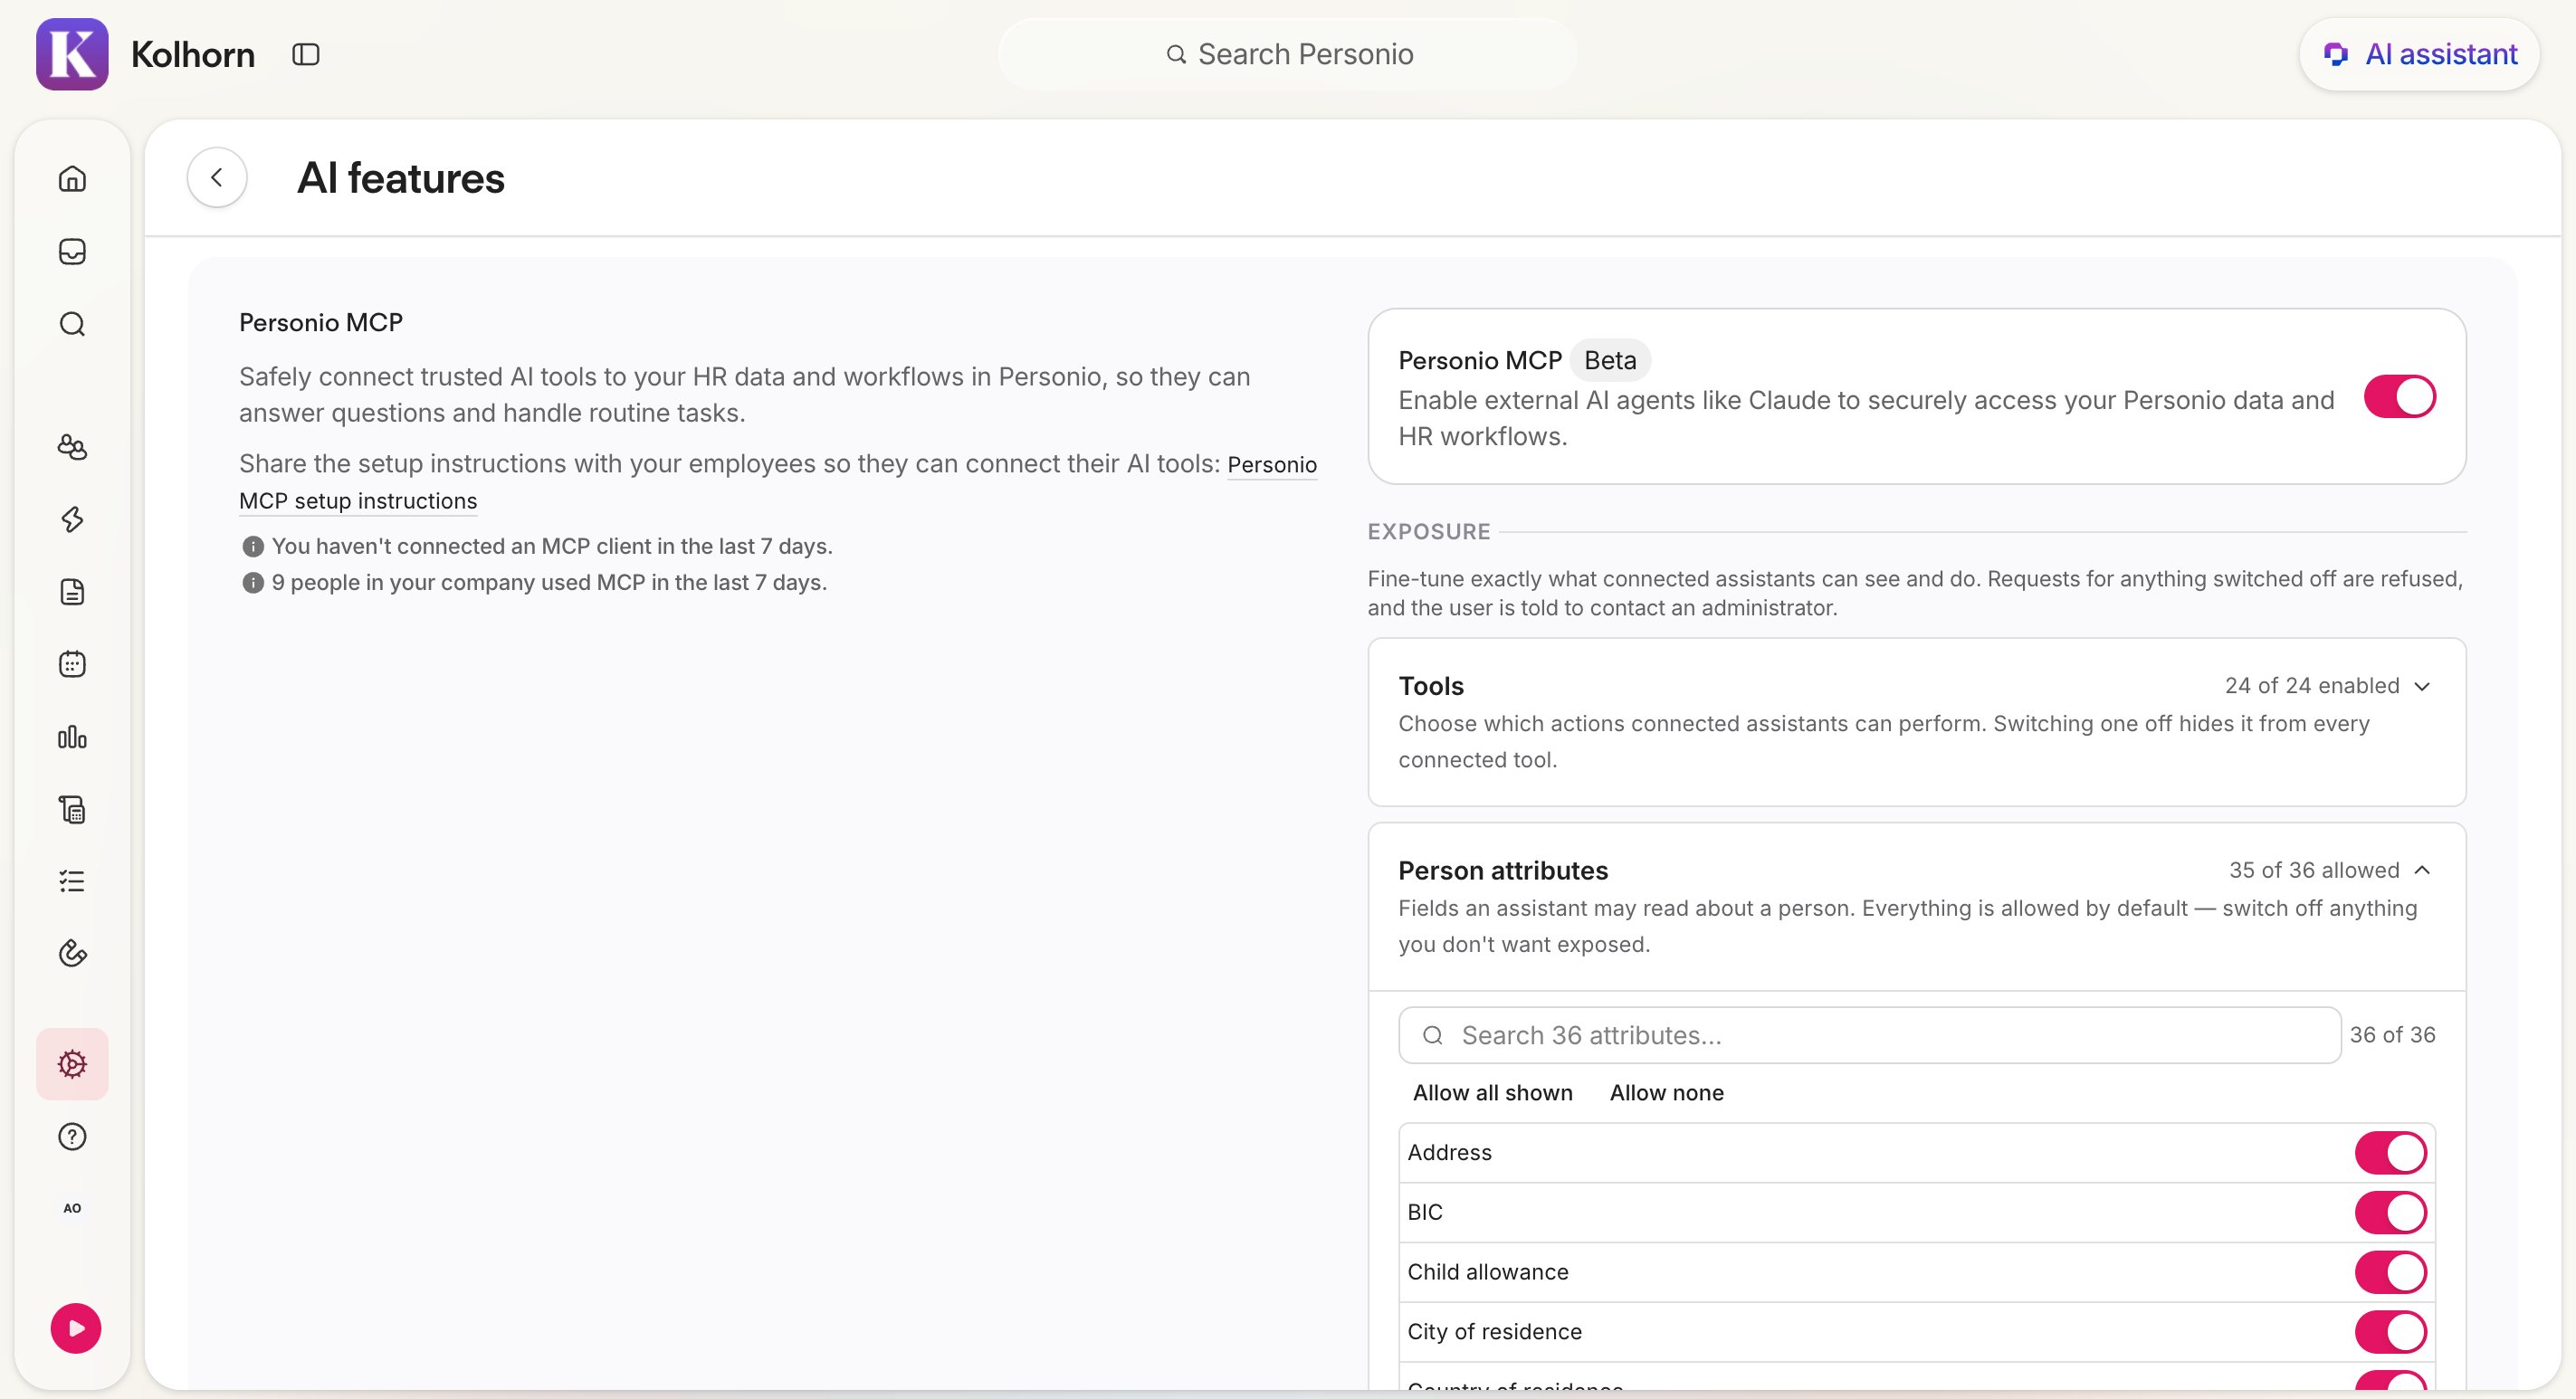Click the AI assistant button
Image resolution: width=2576 pixels, height=1399 pixels.
[2420, 54]
